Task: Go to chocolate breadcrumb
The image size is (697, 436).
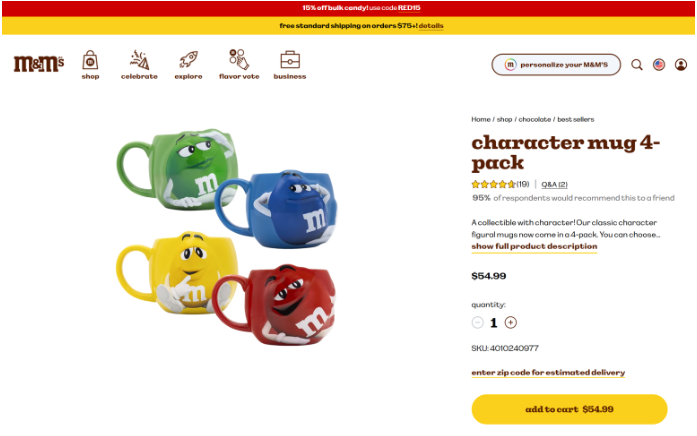Action: tap(535, 120)
